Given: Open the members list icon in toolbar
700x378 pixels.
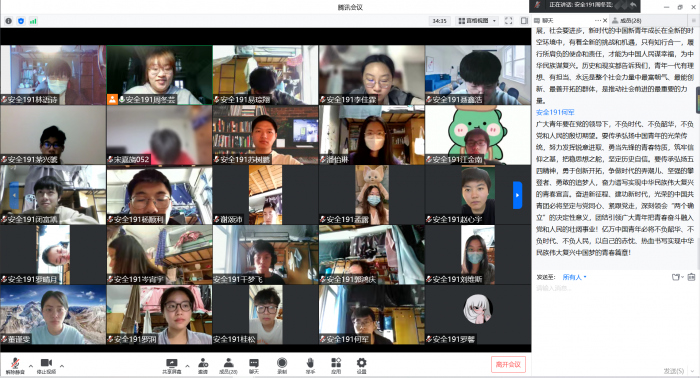Looking at the screenshot, I should (x=228, y=366).
